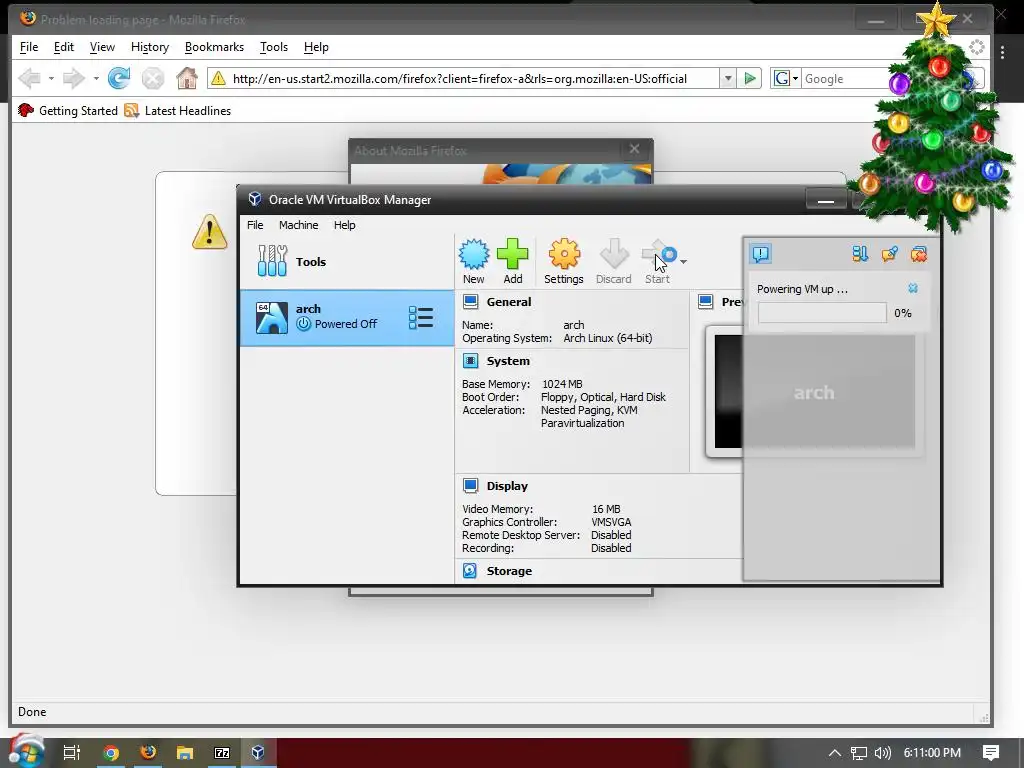The height and width of the screenshot is (768, 1024).
Task: Cancel the Powering VM up notification
Action: pyautogui.click(x=913, y=289)
